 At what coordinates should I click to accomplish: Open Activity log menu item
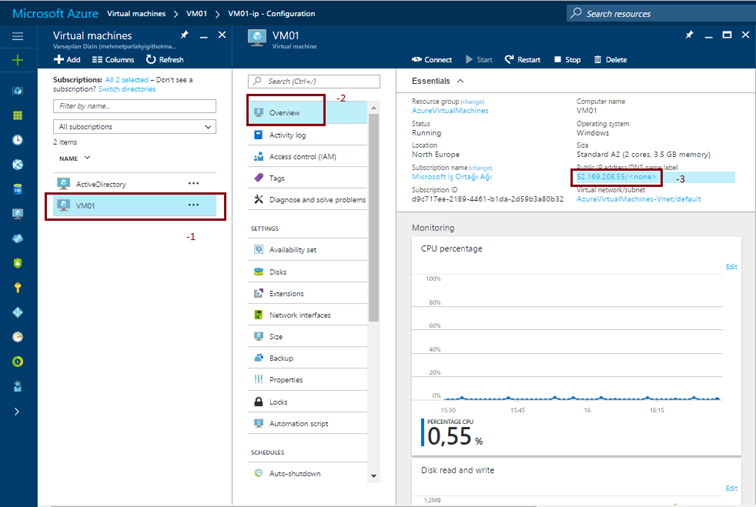[308, 135]
